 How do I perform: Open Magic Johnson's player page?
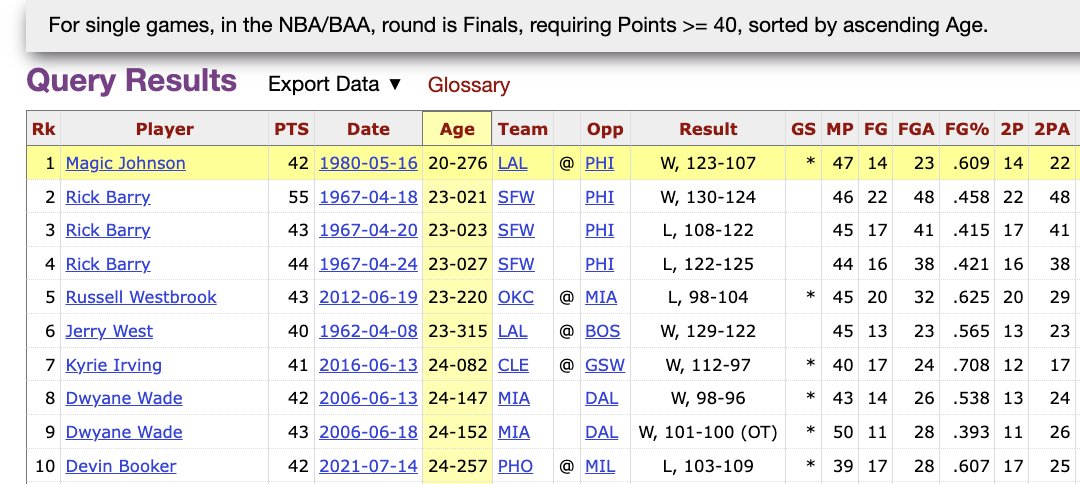click(125, 163)
